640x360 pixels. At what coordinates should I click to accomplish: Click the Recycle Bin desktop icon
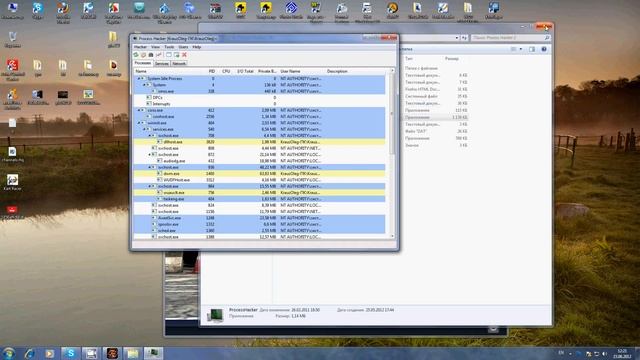pyautogui.click(x=13, y=40)
